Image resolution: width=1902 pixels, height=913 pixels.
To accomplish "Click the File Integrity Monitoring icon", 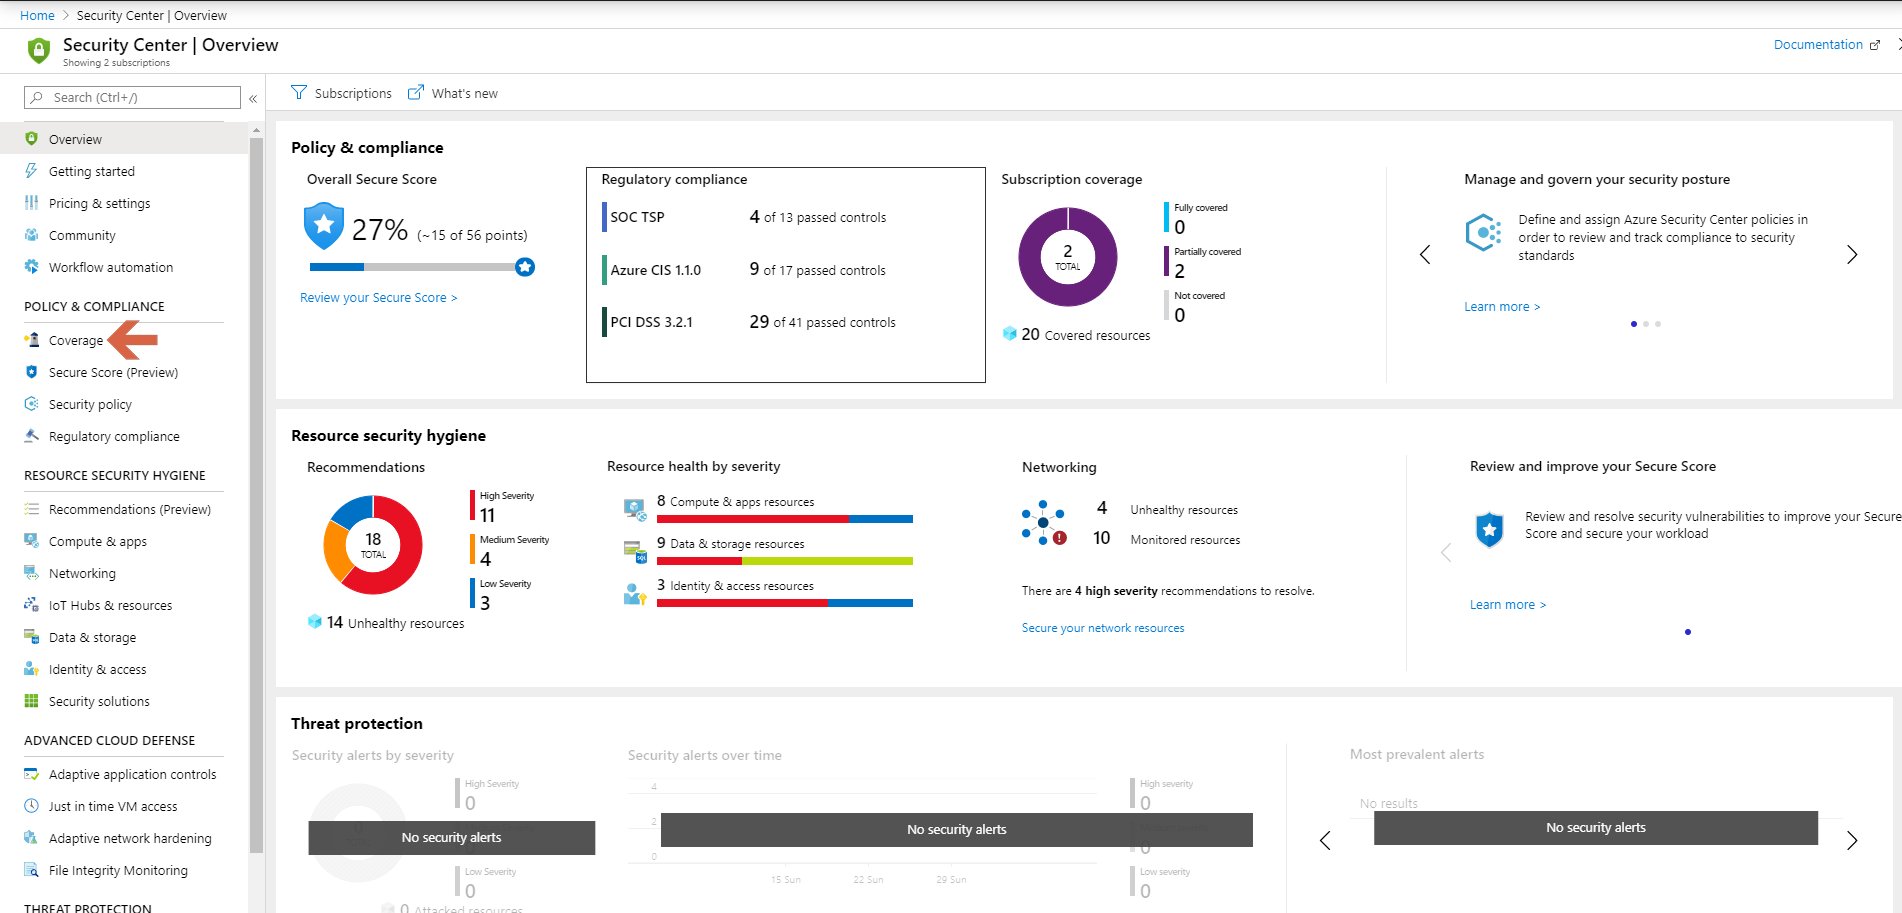I will (x=31, y=870).
